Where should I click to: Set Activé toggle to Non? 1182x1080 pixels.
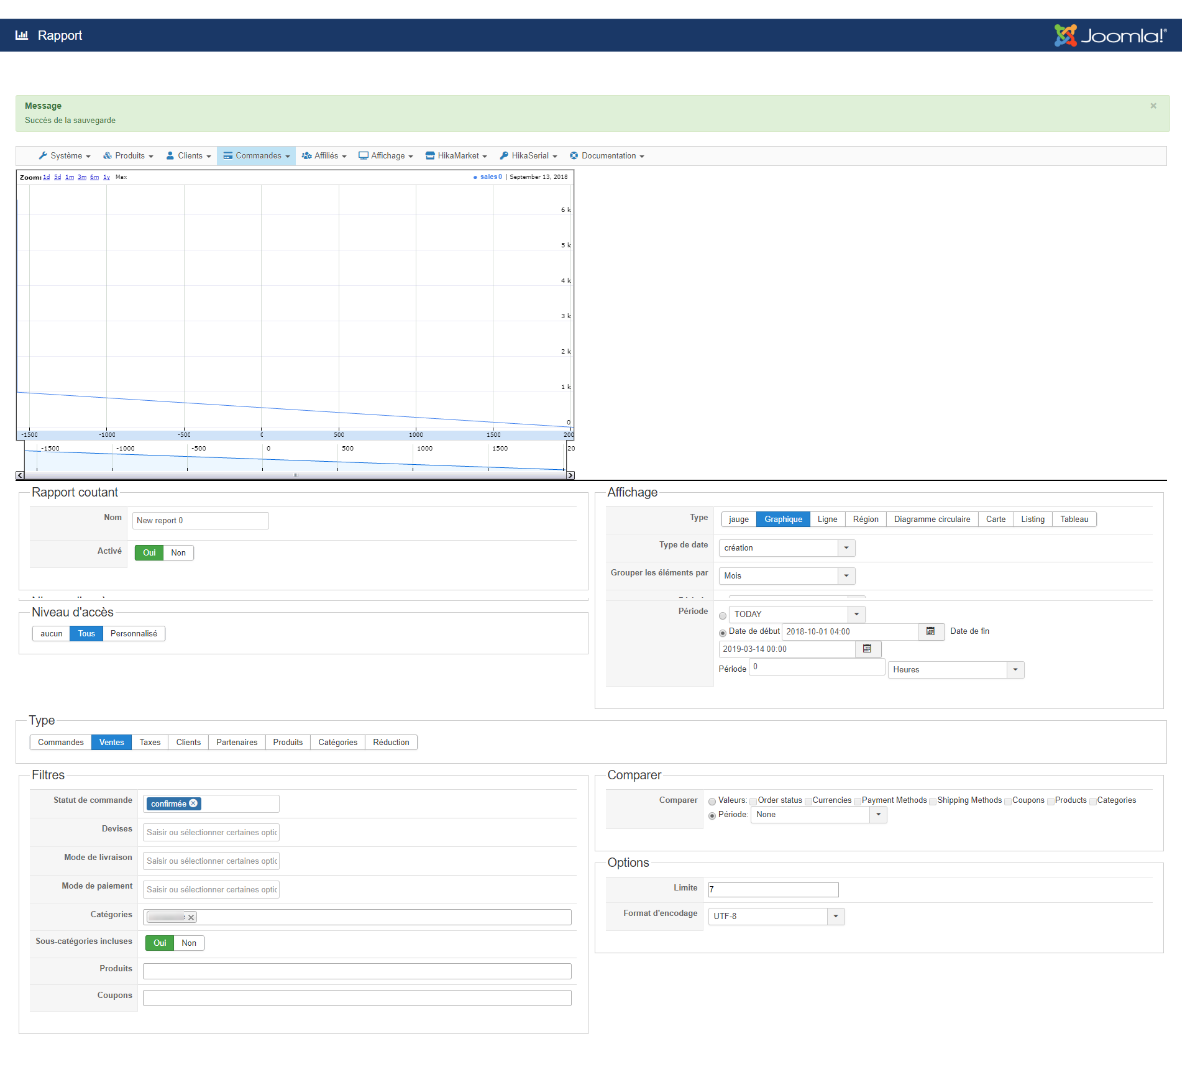tap(178, 553)
